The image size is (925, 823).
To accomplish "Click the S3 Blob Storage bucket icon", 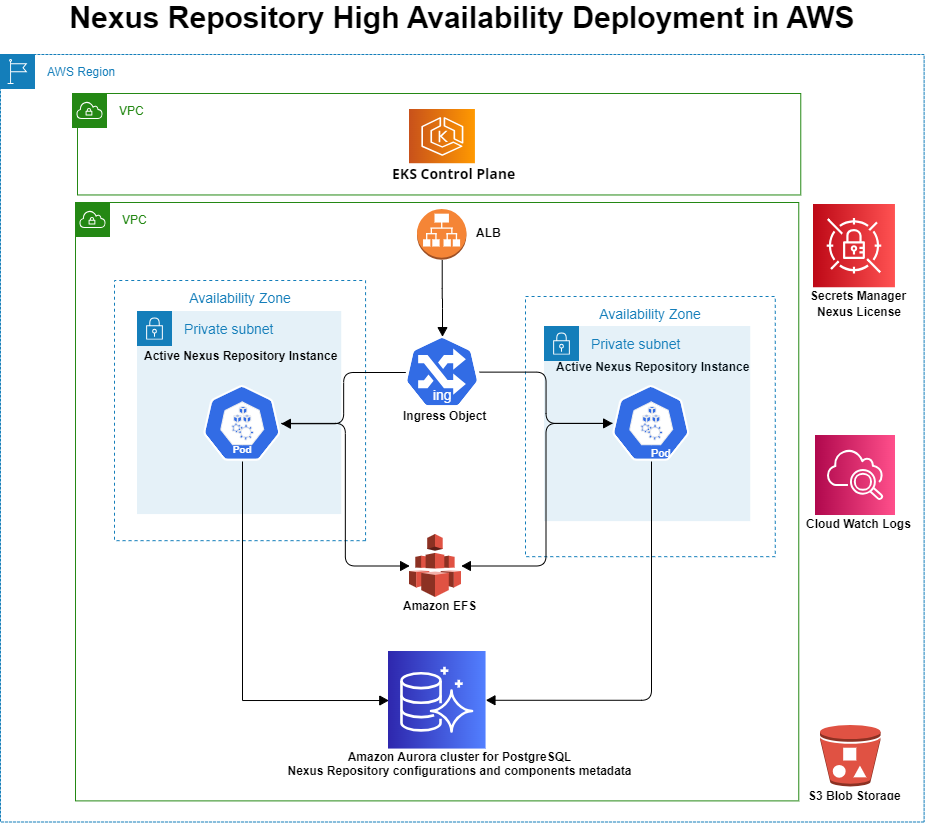I will (850, 755).
